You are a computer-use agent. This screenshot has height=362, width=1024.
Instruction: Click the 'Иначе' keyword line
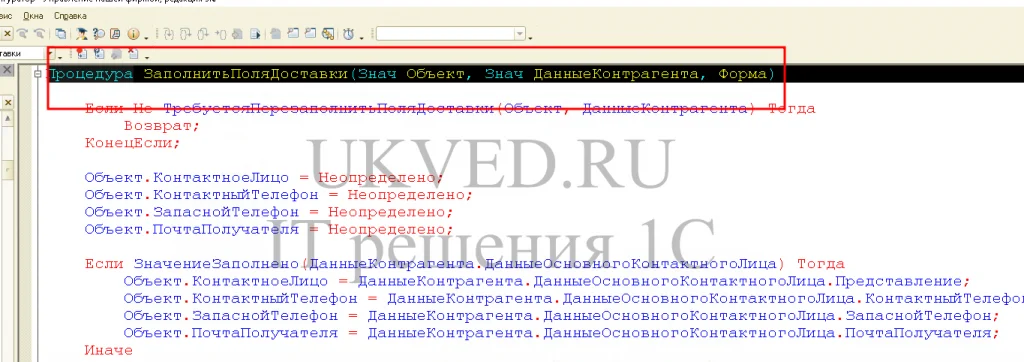pos(108,350)
